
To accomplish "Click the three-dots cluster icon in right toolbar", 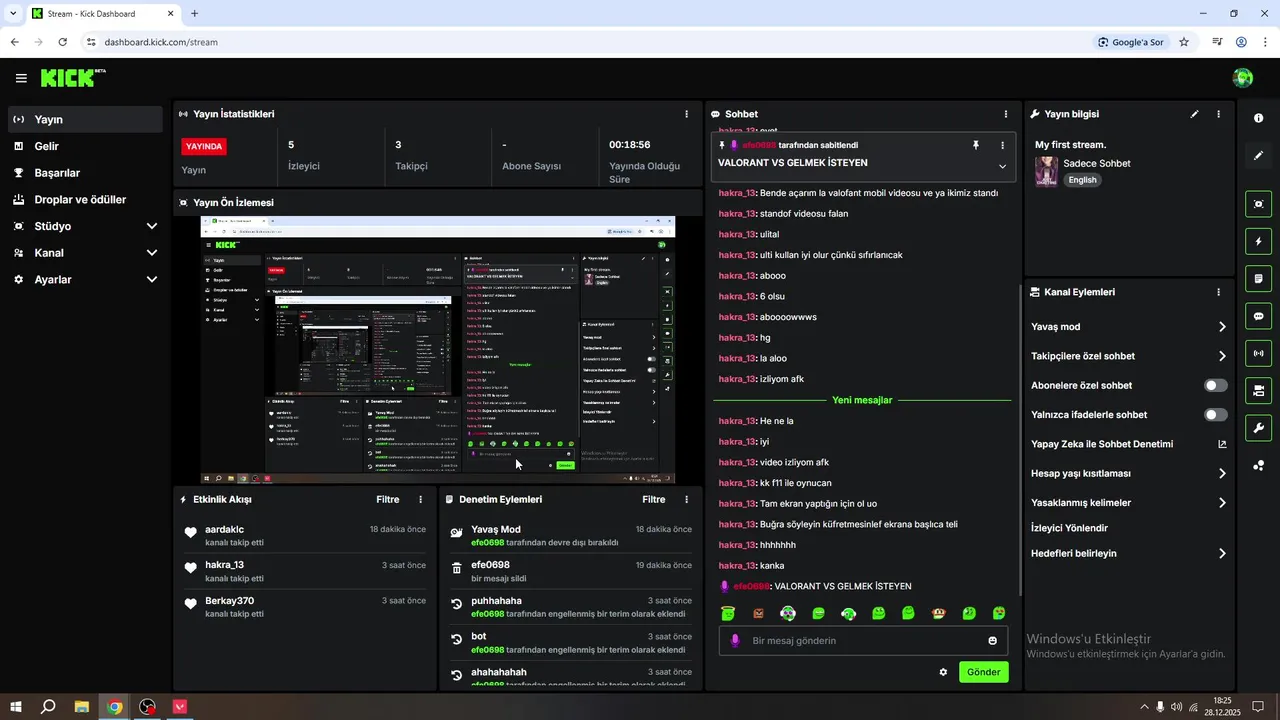I will tap(1258, 465).
